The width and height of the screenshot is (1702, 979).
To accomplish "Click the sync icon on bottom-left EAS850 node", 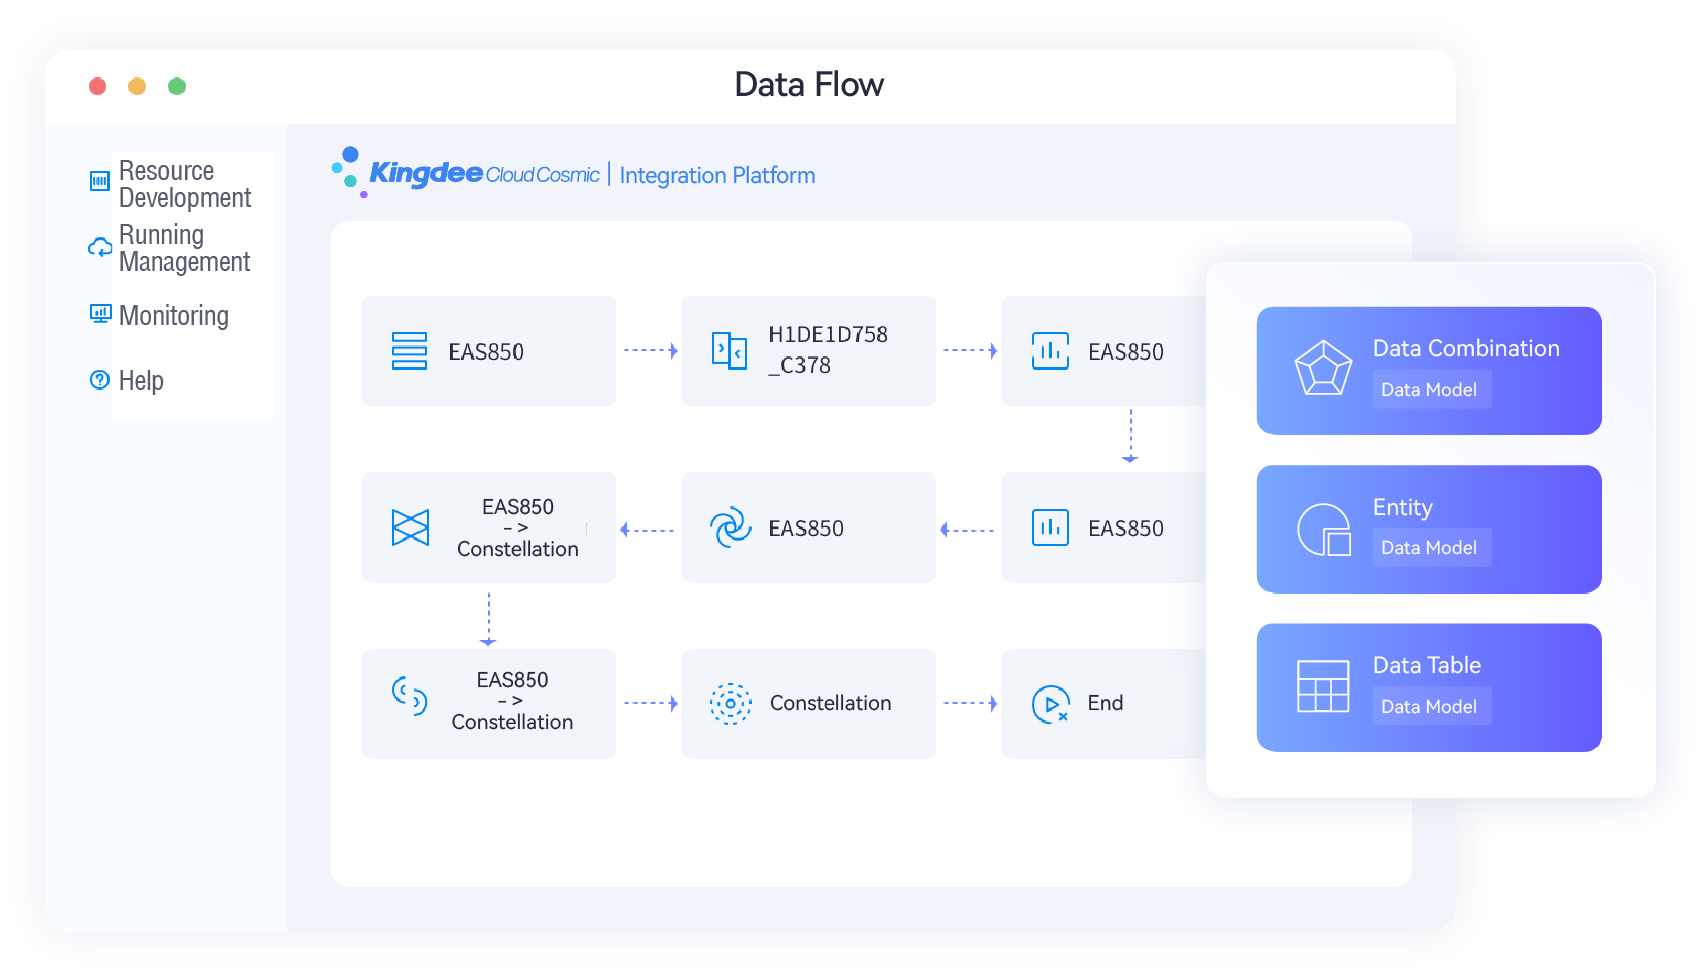I will tap(410, 695).
